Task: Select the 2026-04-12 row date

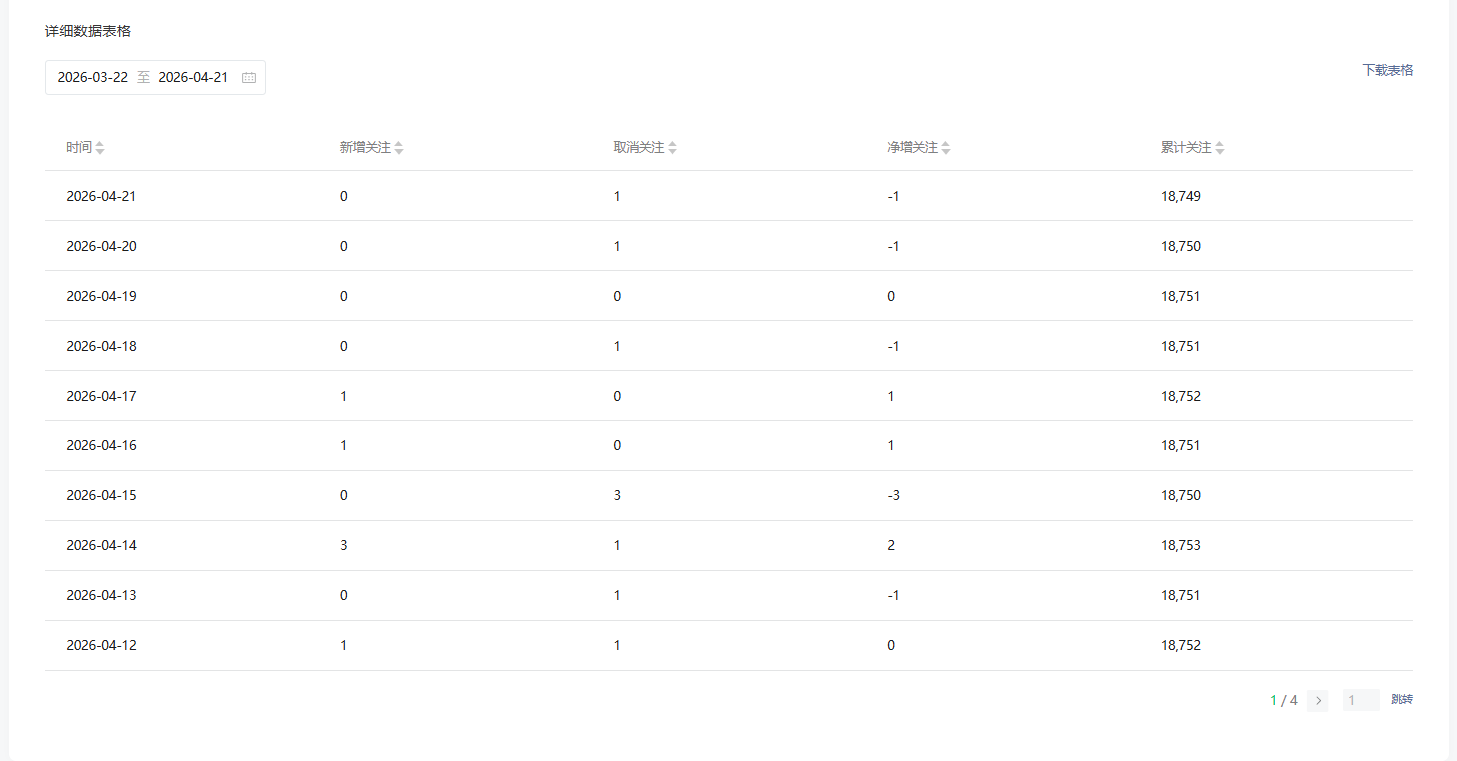Action: pyautogui.click(x=101, y=646)
